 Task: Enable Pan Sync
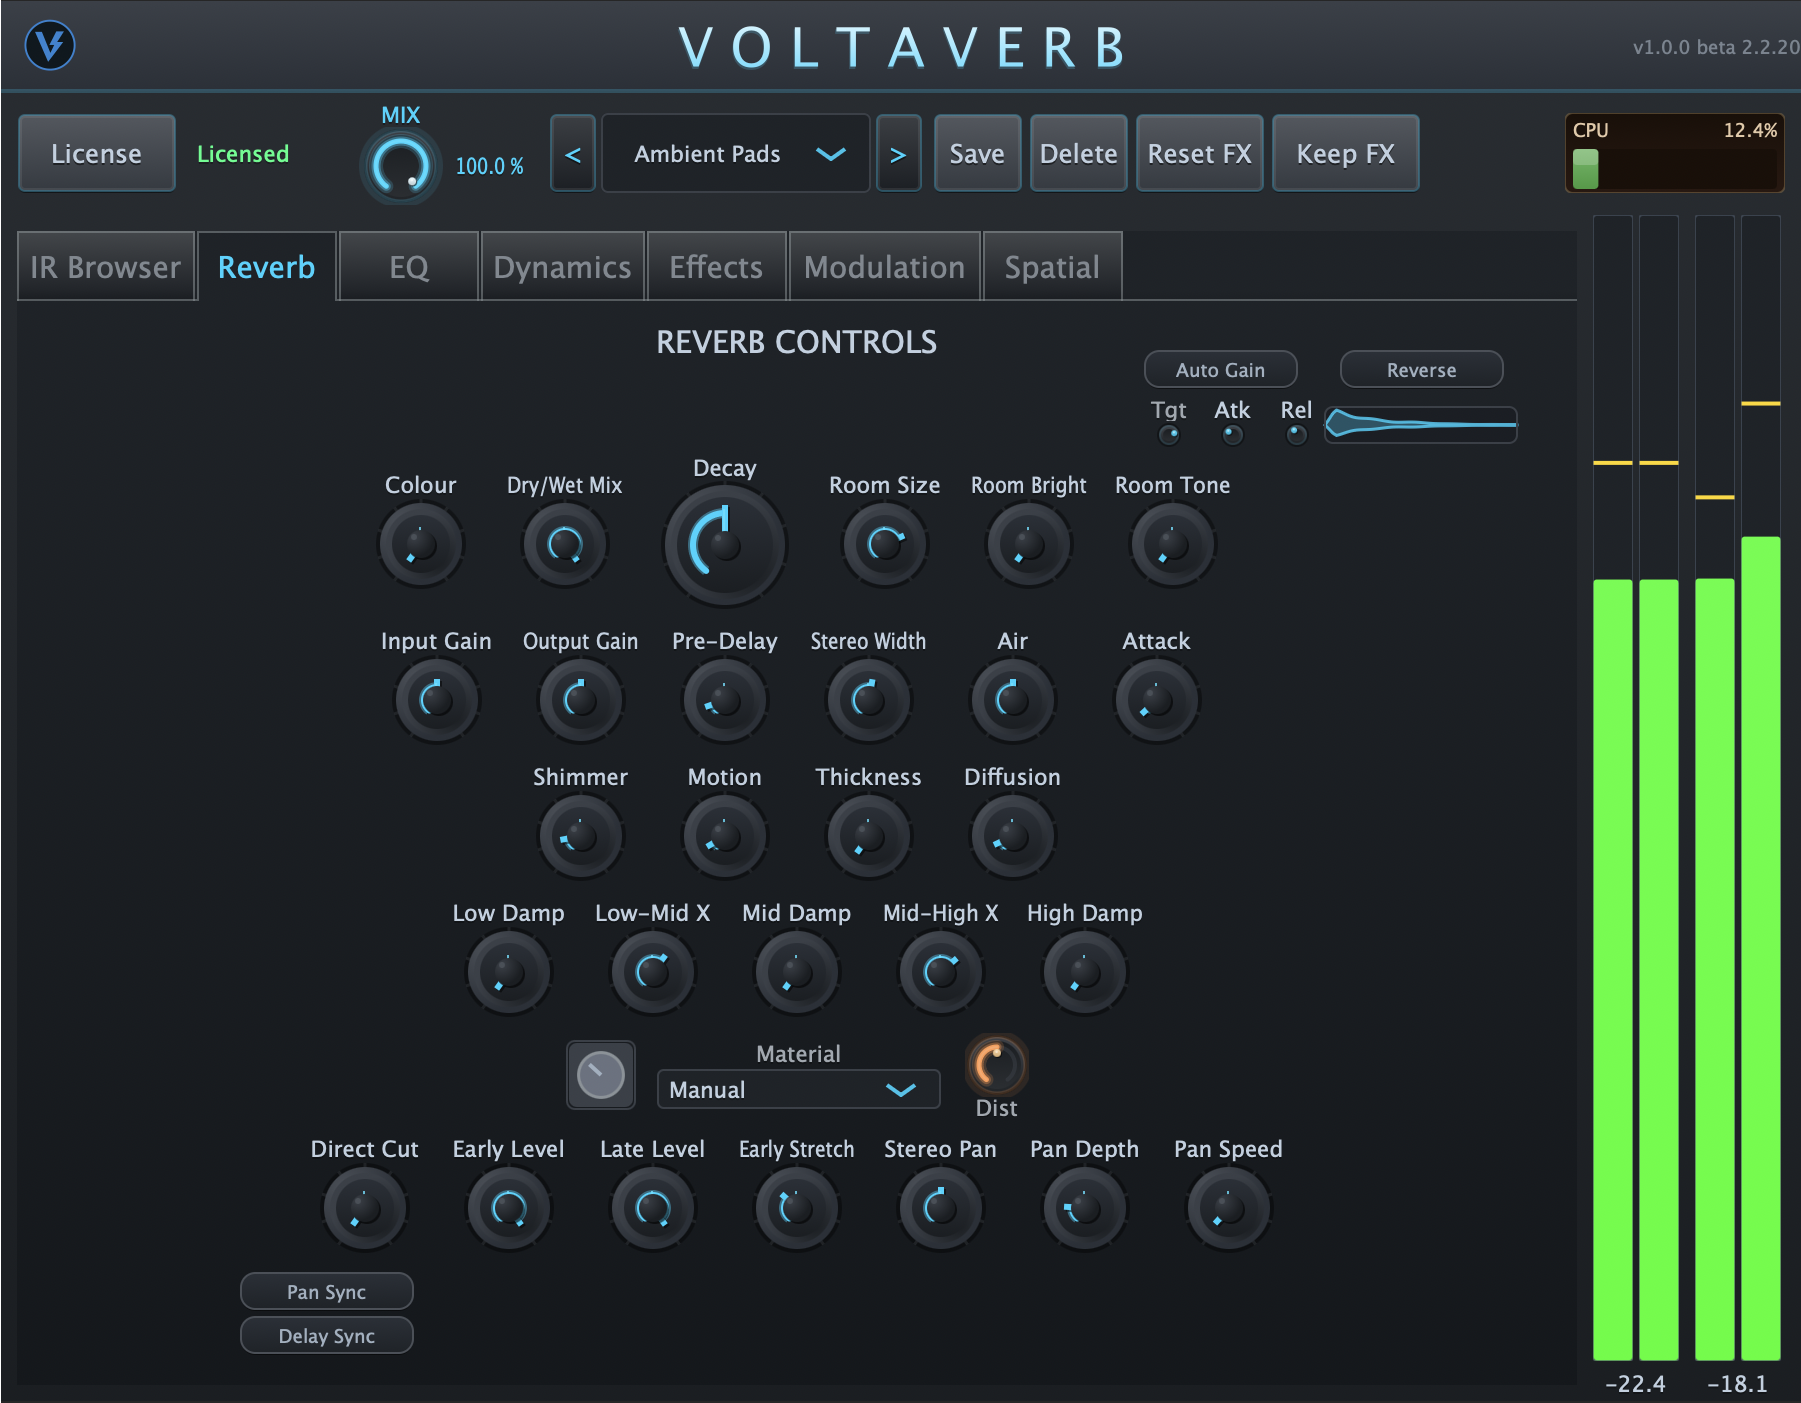327,1291
